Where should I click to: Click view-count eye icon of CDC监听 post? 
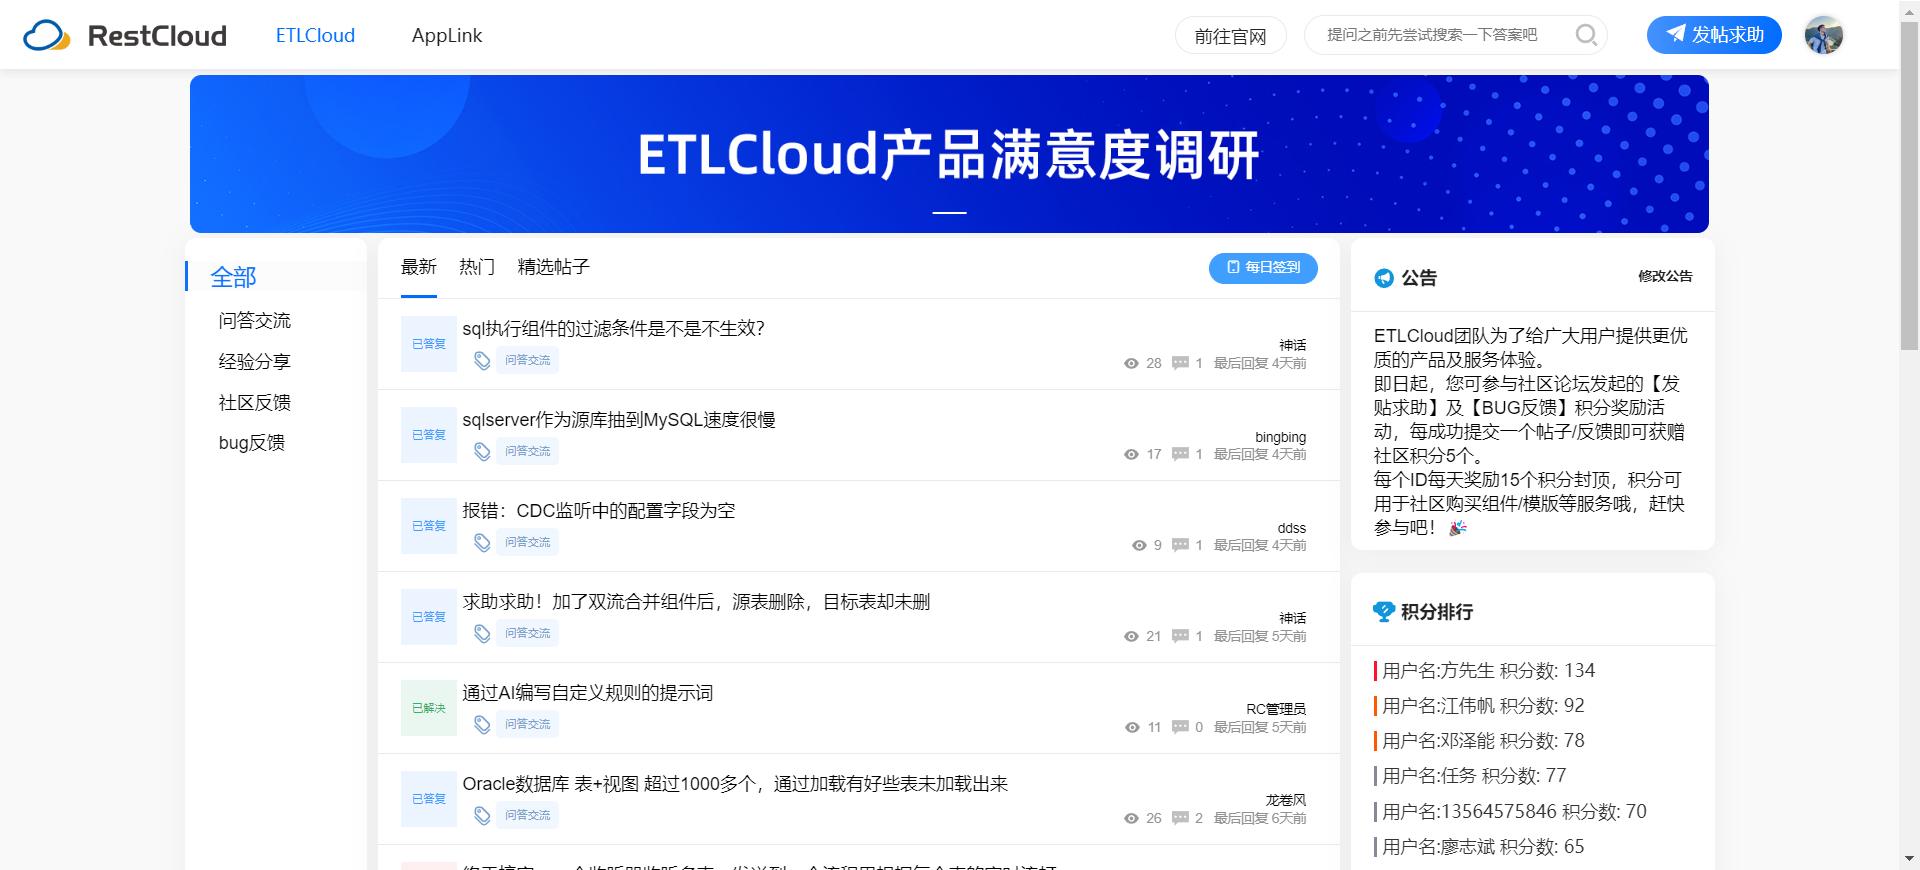pos(1139,545)
